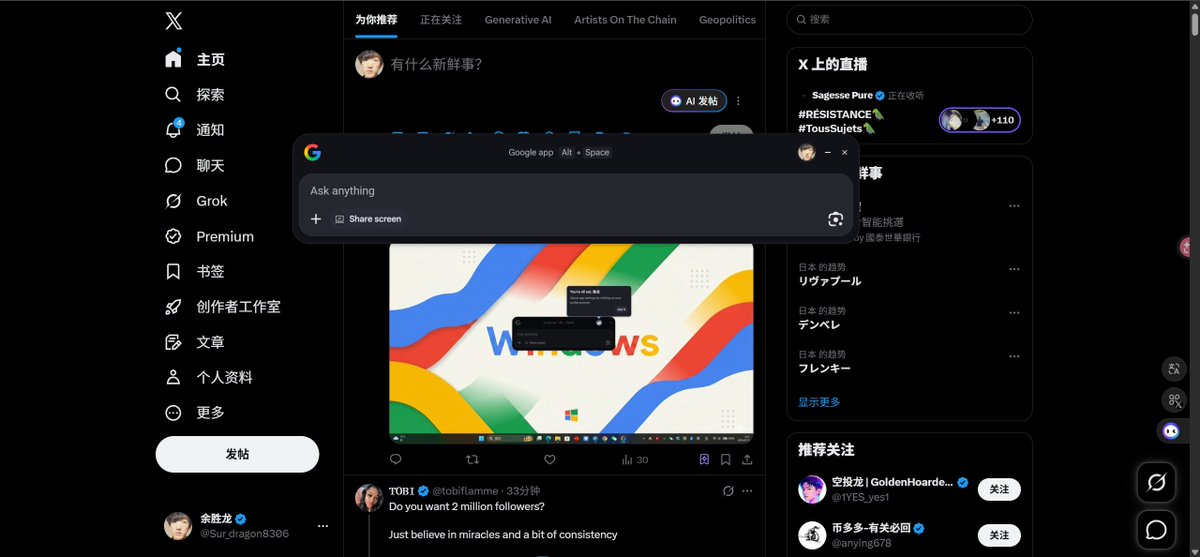Open the Premium page
Screen dimensions: 1200x557
pos(210,236)
